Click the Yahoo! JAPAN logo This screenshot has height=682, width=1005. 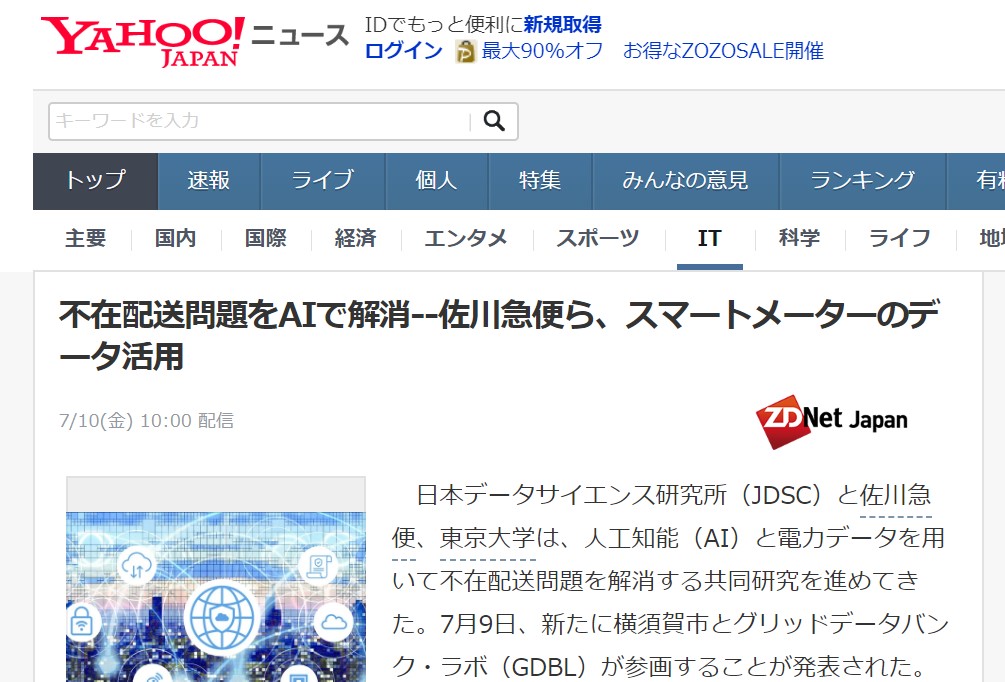[x=142, y=40]
